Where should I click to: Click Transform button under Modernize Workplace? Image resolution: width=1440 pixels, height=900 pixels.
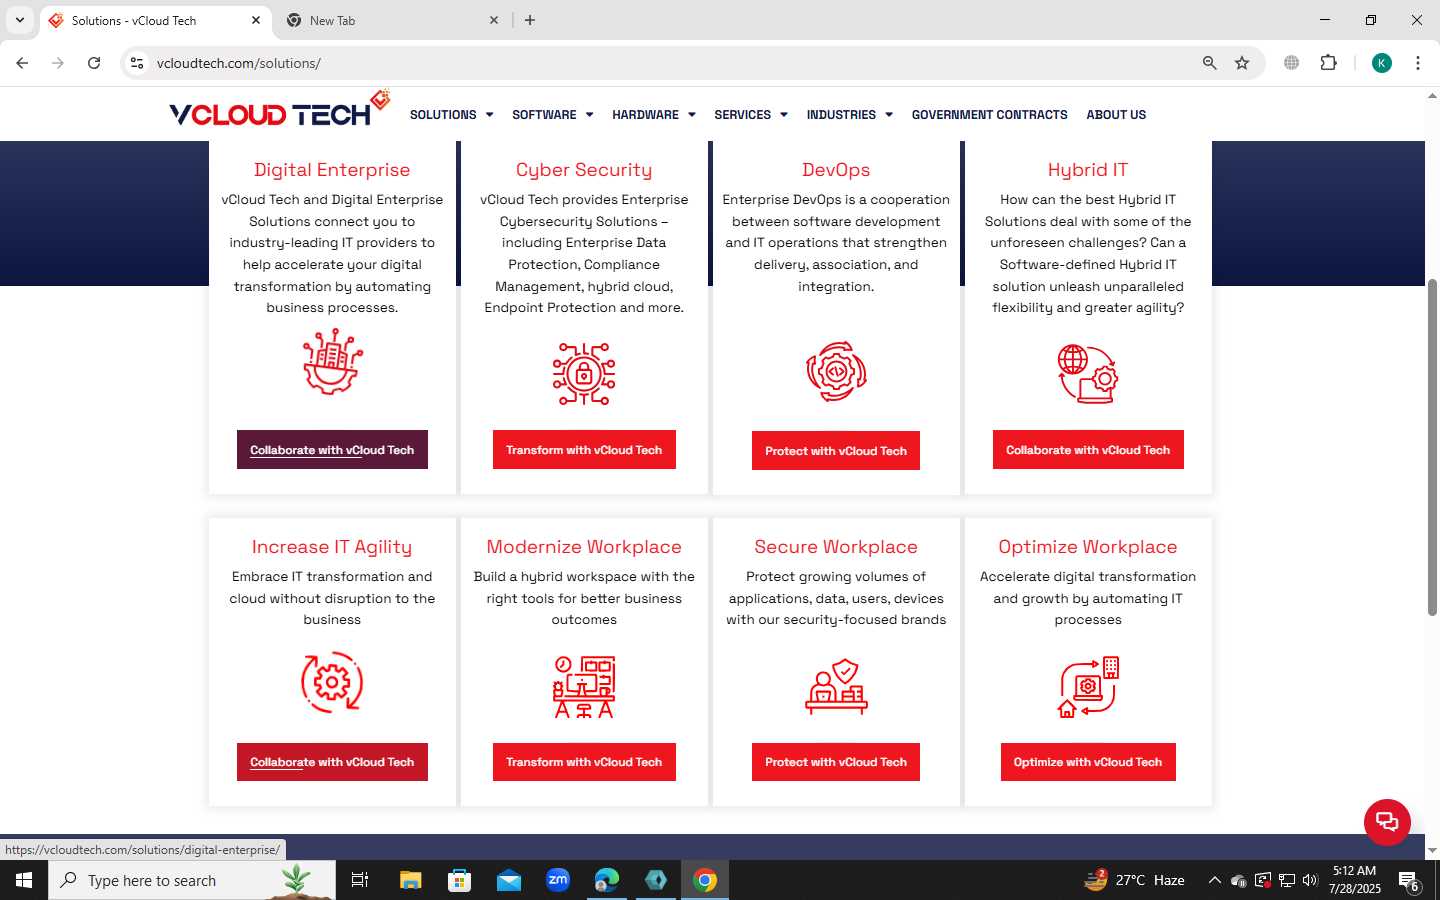coord(584,762)
